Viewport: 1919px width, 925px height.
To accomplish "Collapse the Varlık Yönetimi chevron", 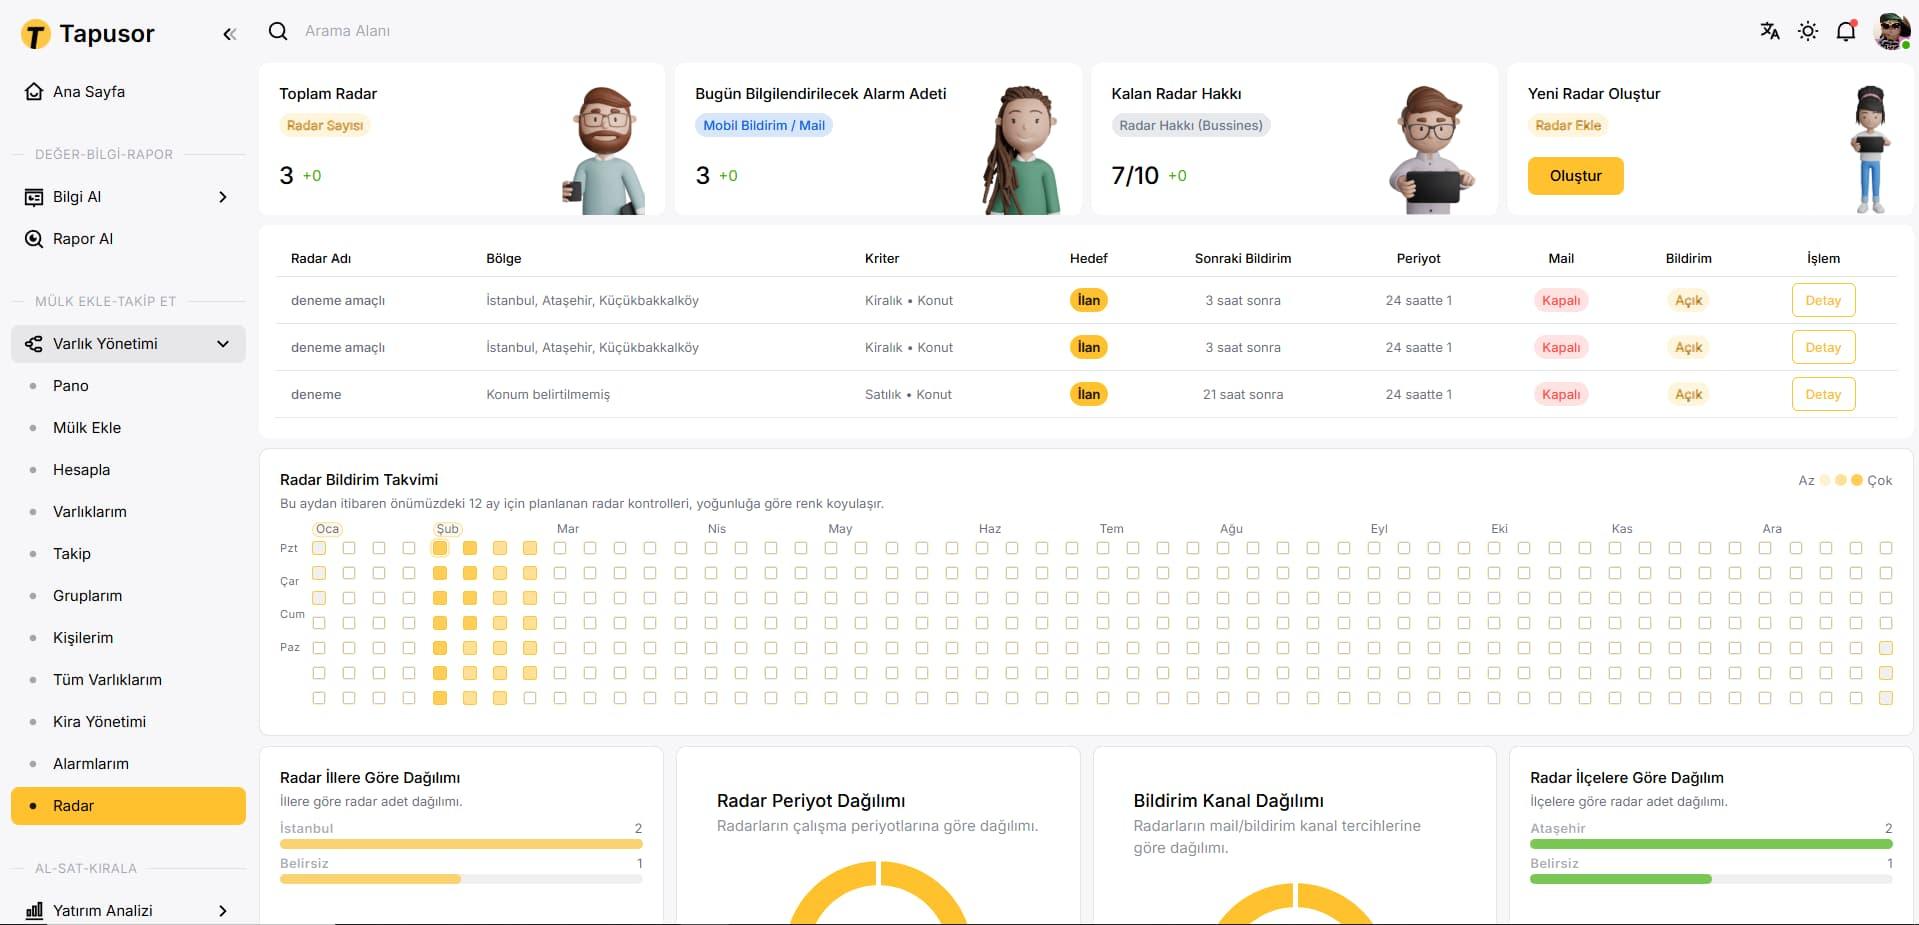I will 223,344.
